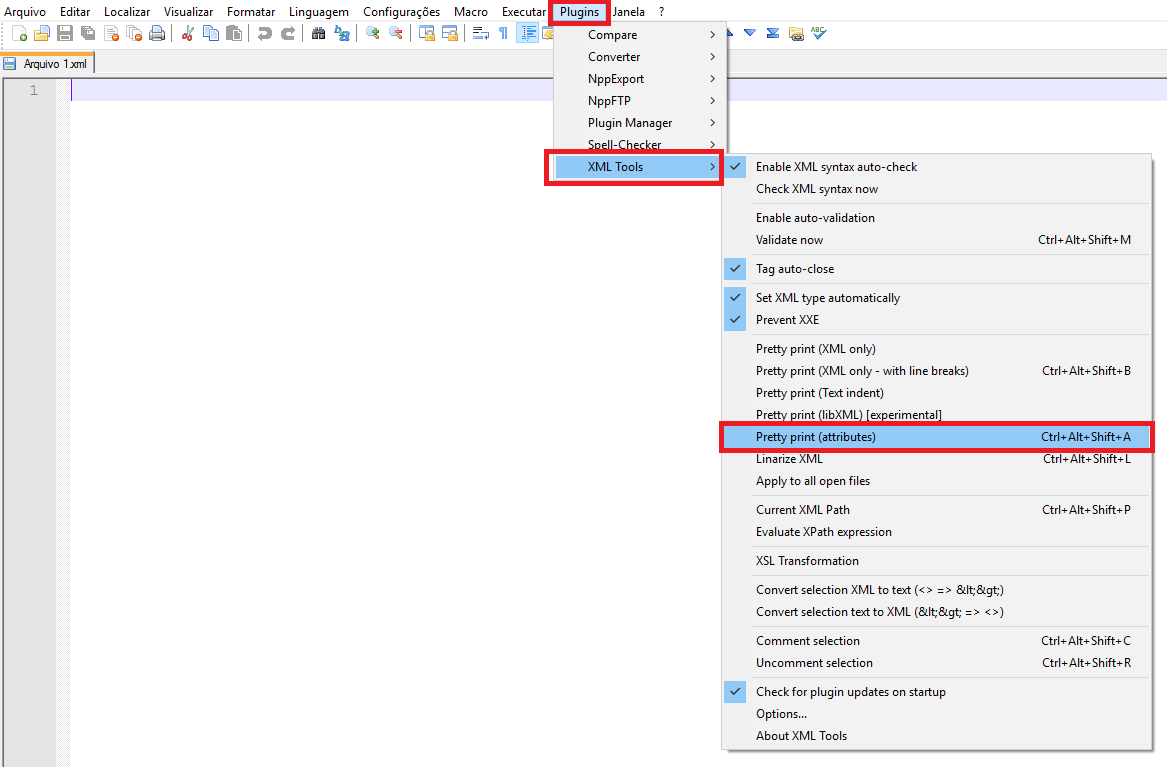Click the Find binoculars icon

pos(318,33)
